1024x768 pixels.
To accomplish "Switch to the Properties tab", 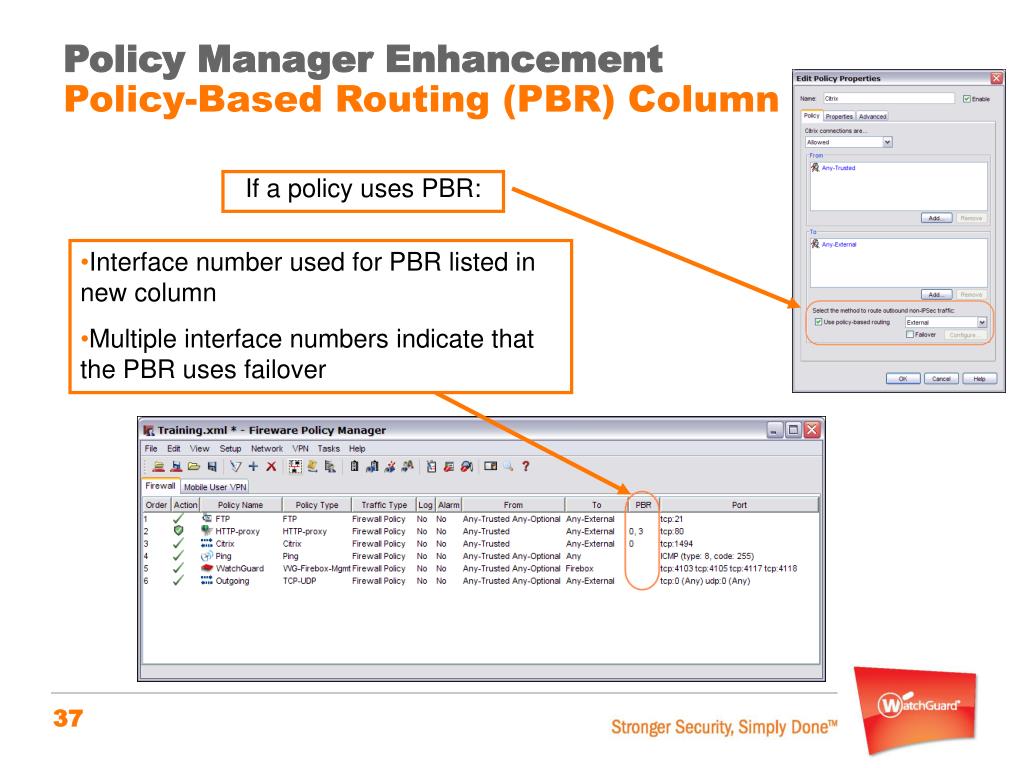I will click(x=839, y=116).
